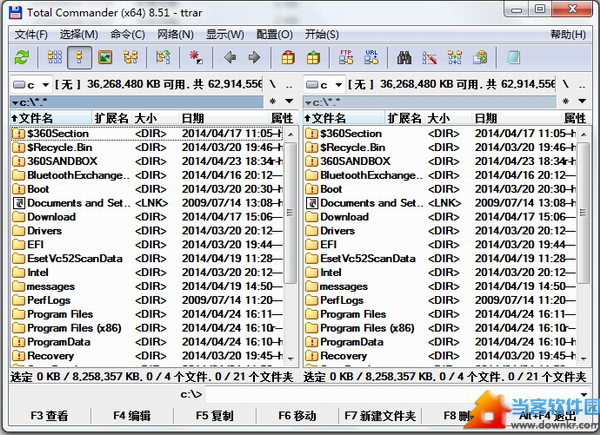This screenshot has height=435, width=600.
Task: Select PerfLogs folder in right panel
Action: click(x=440, y=300)
